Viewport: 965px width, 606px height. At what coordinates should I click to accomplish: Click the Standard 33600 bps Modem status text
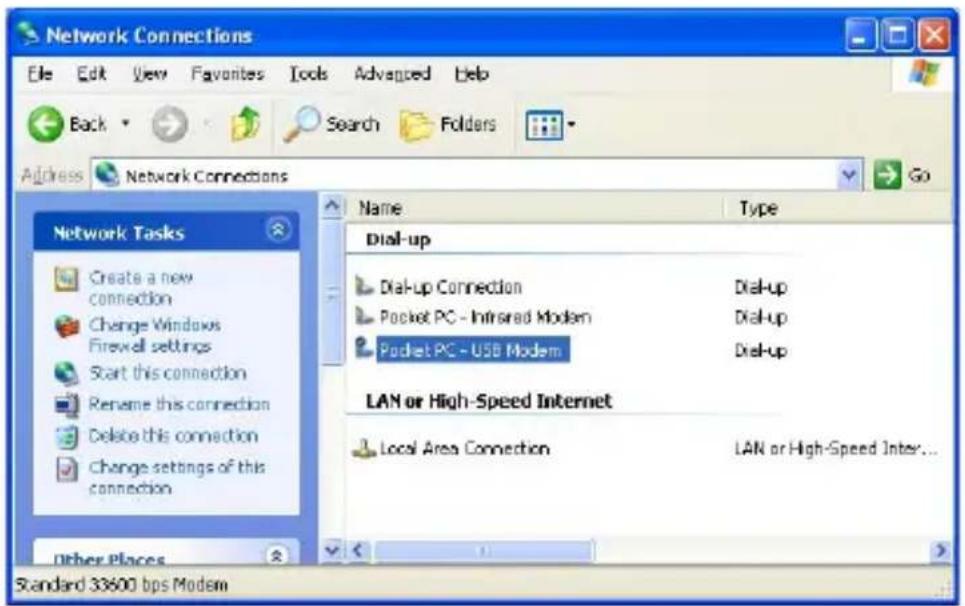(121, 584)
